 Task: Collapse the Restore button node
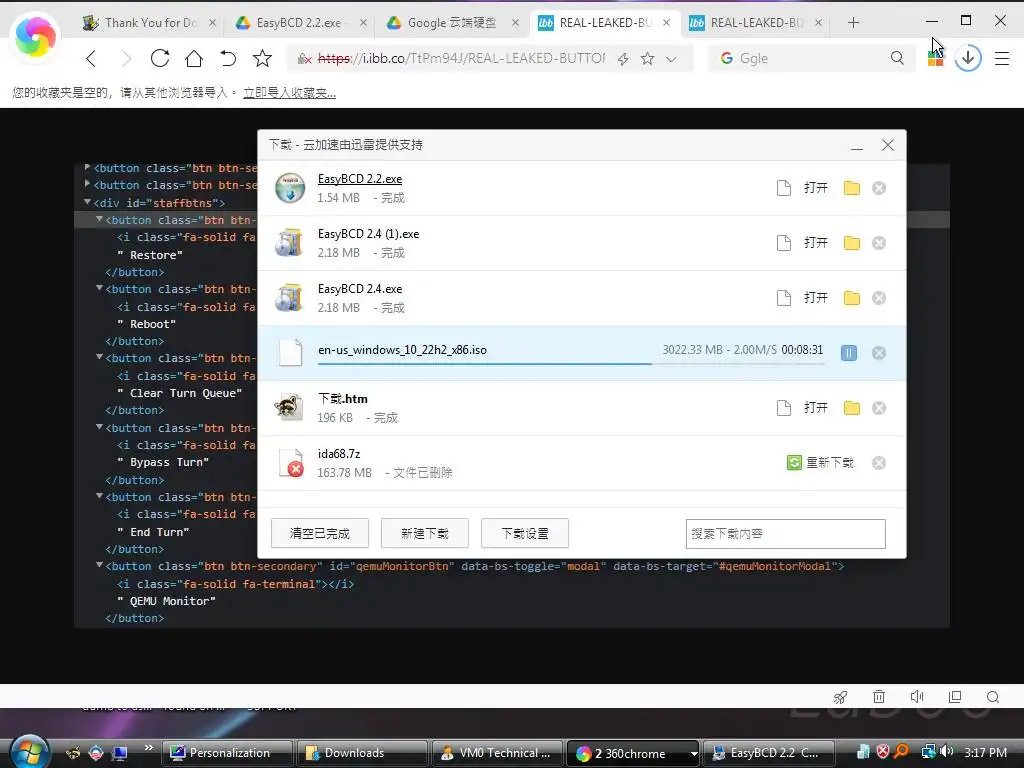99,219
